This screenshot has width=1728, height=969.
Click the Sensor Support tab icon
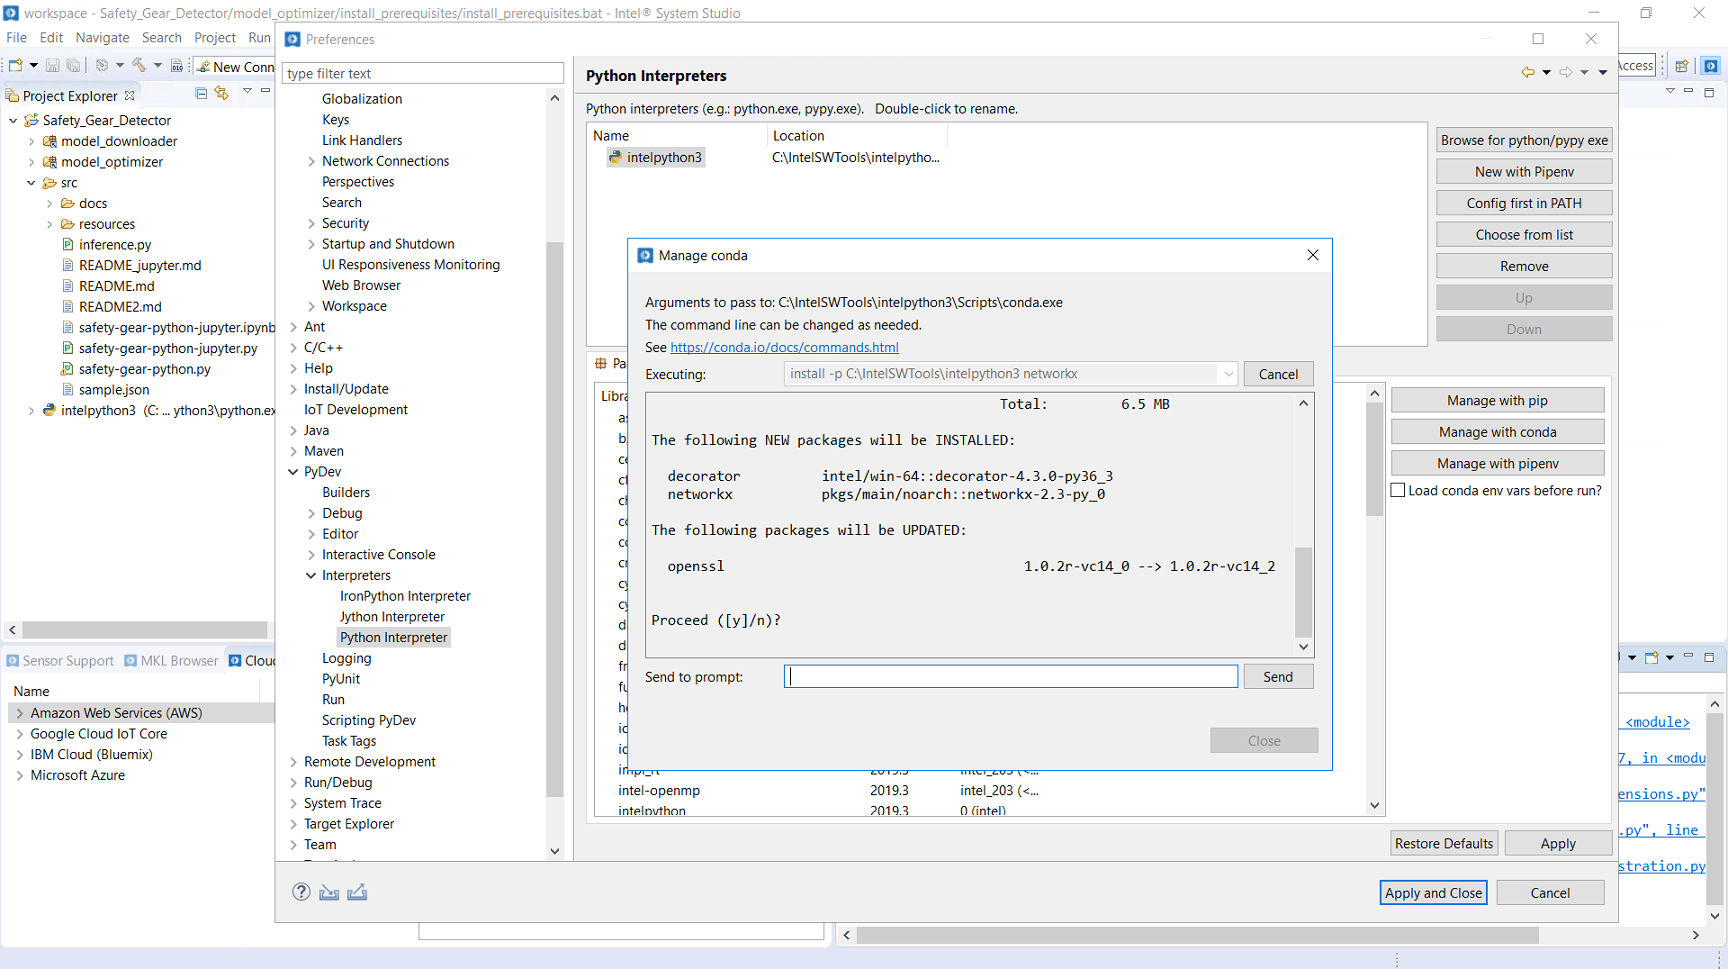13,661
